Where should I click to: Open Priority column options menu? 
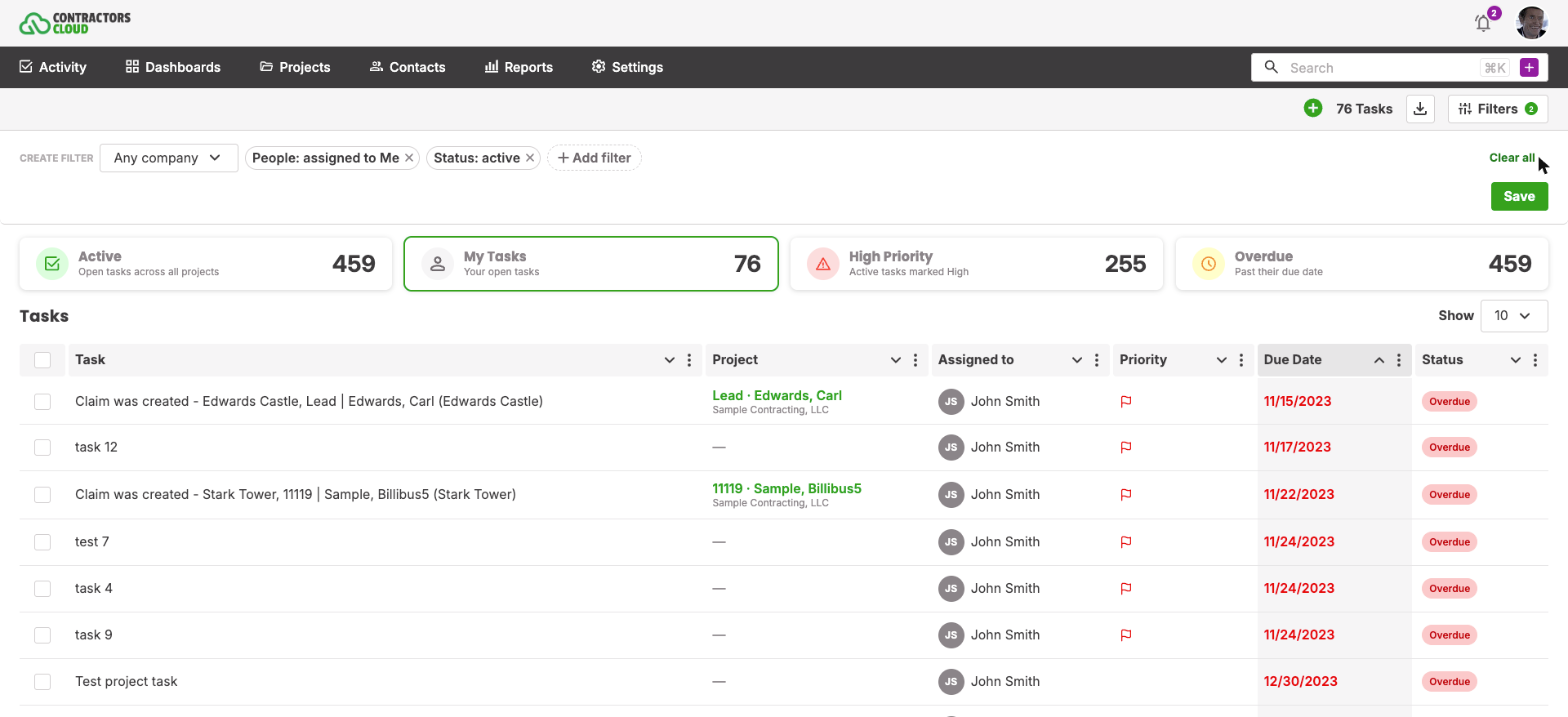point(1241,360)
